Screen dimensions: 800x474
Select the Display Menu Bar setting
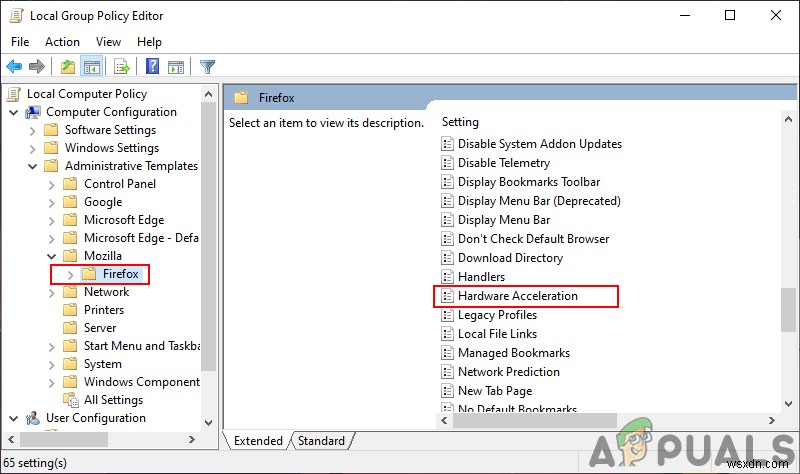504,220
